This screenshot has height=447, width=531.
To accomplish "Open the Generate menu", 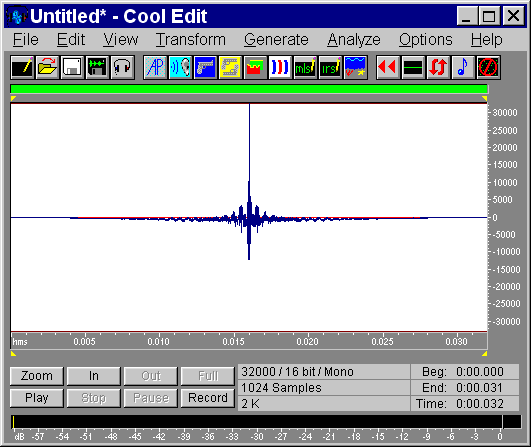I will [276, 40].
